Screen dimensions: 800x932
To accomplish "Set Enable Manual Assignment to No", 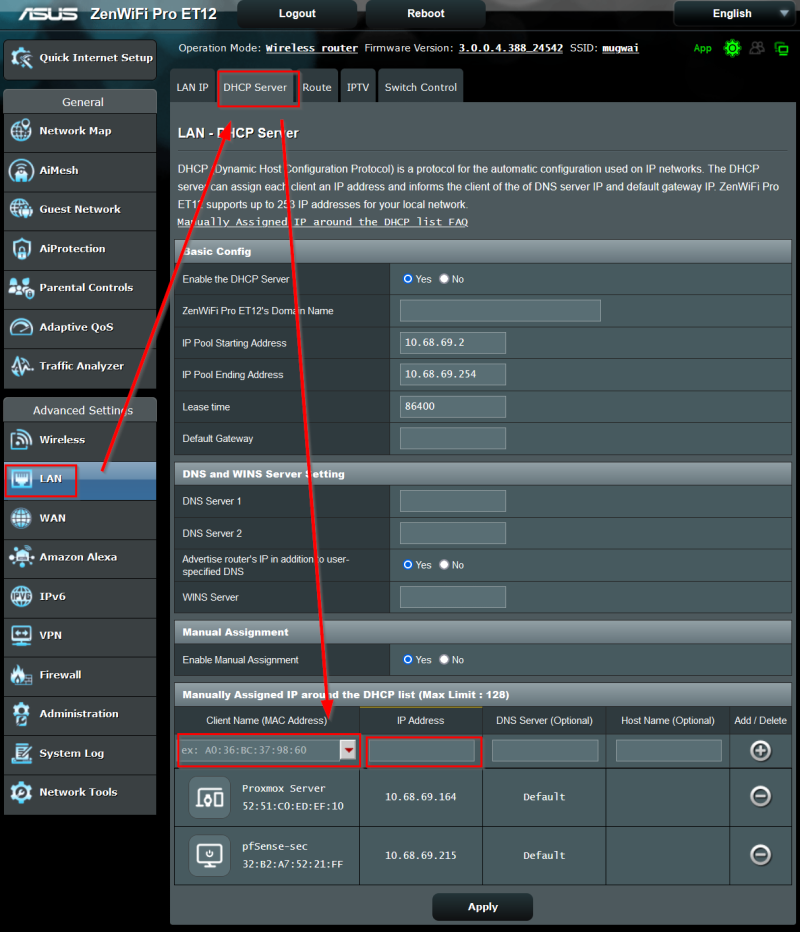I will pos(445,660).
